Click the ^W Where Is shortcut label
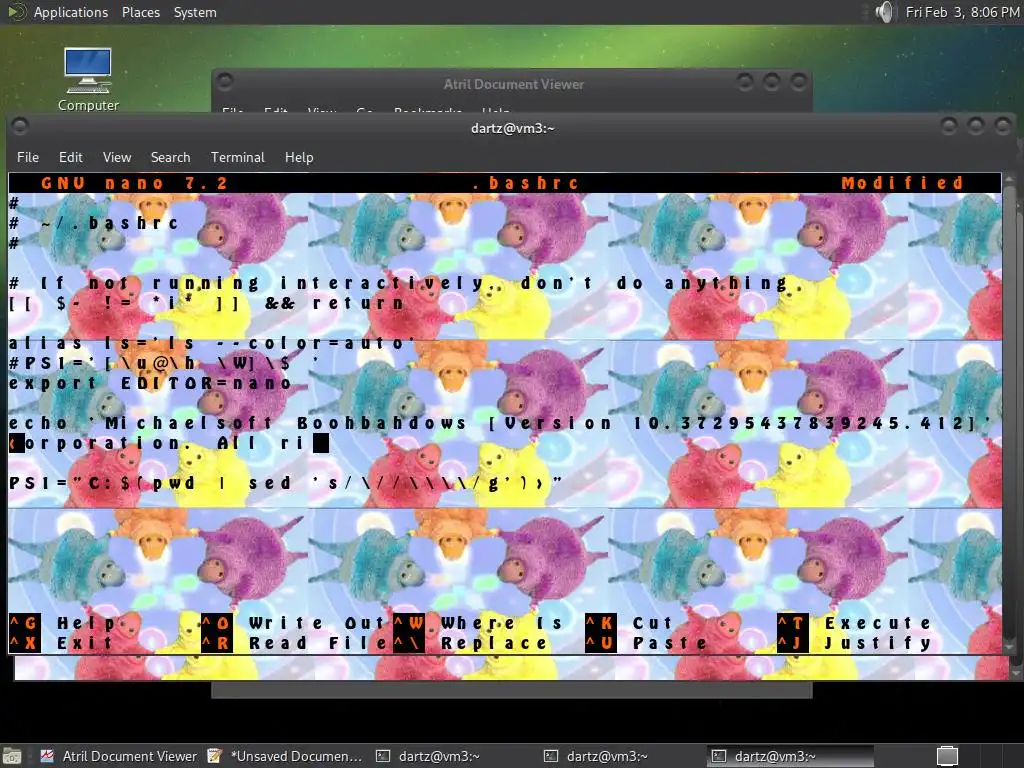 click(477, 623)
